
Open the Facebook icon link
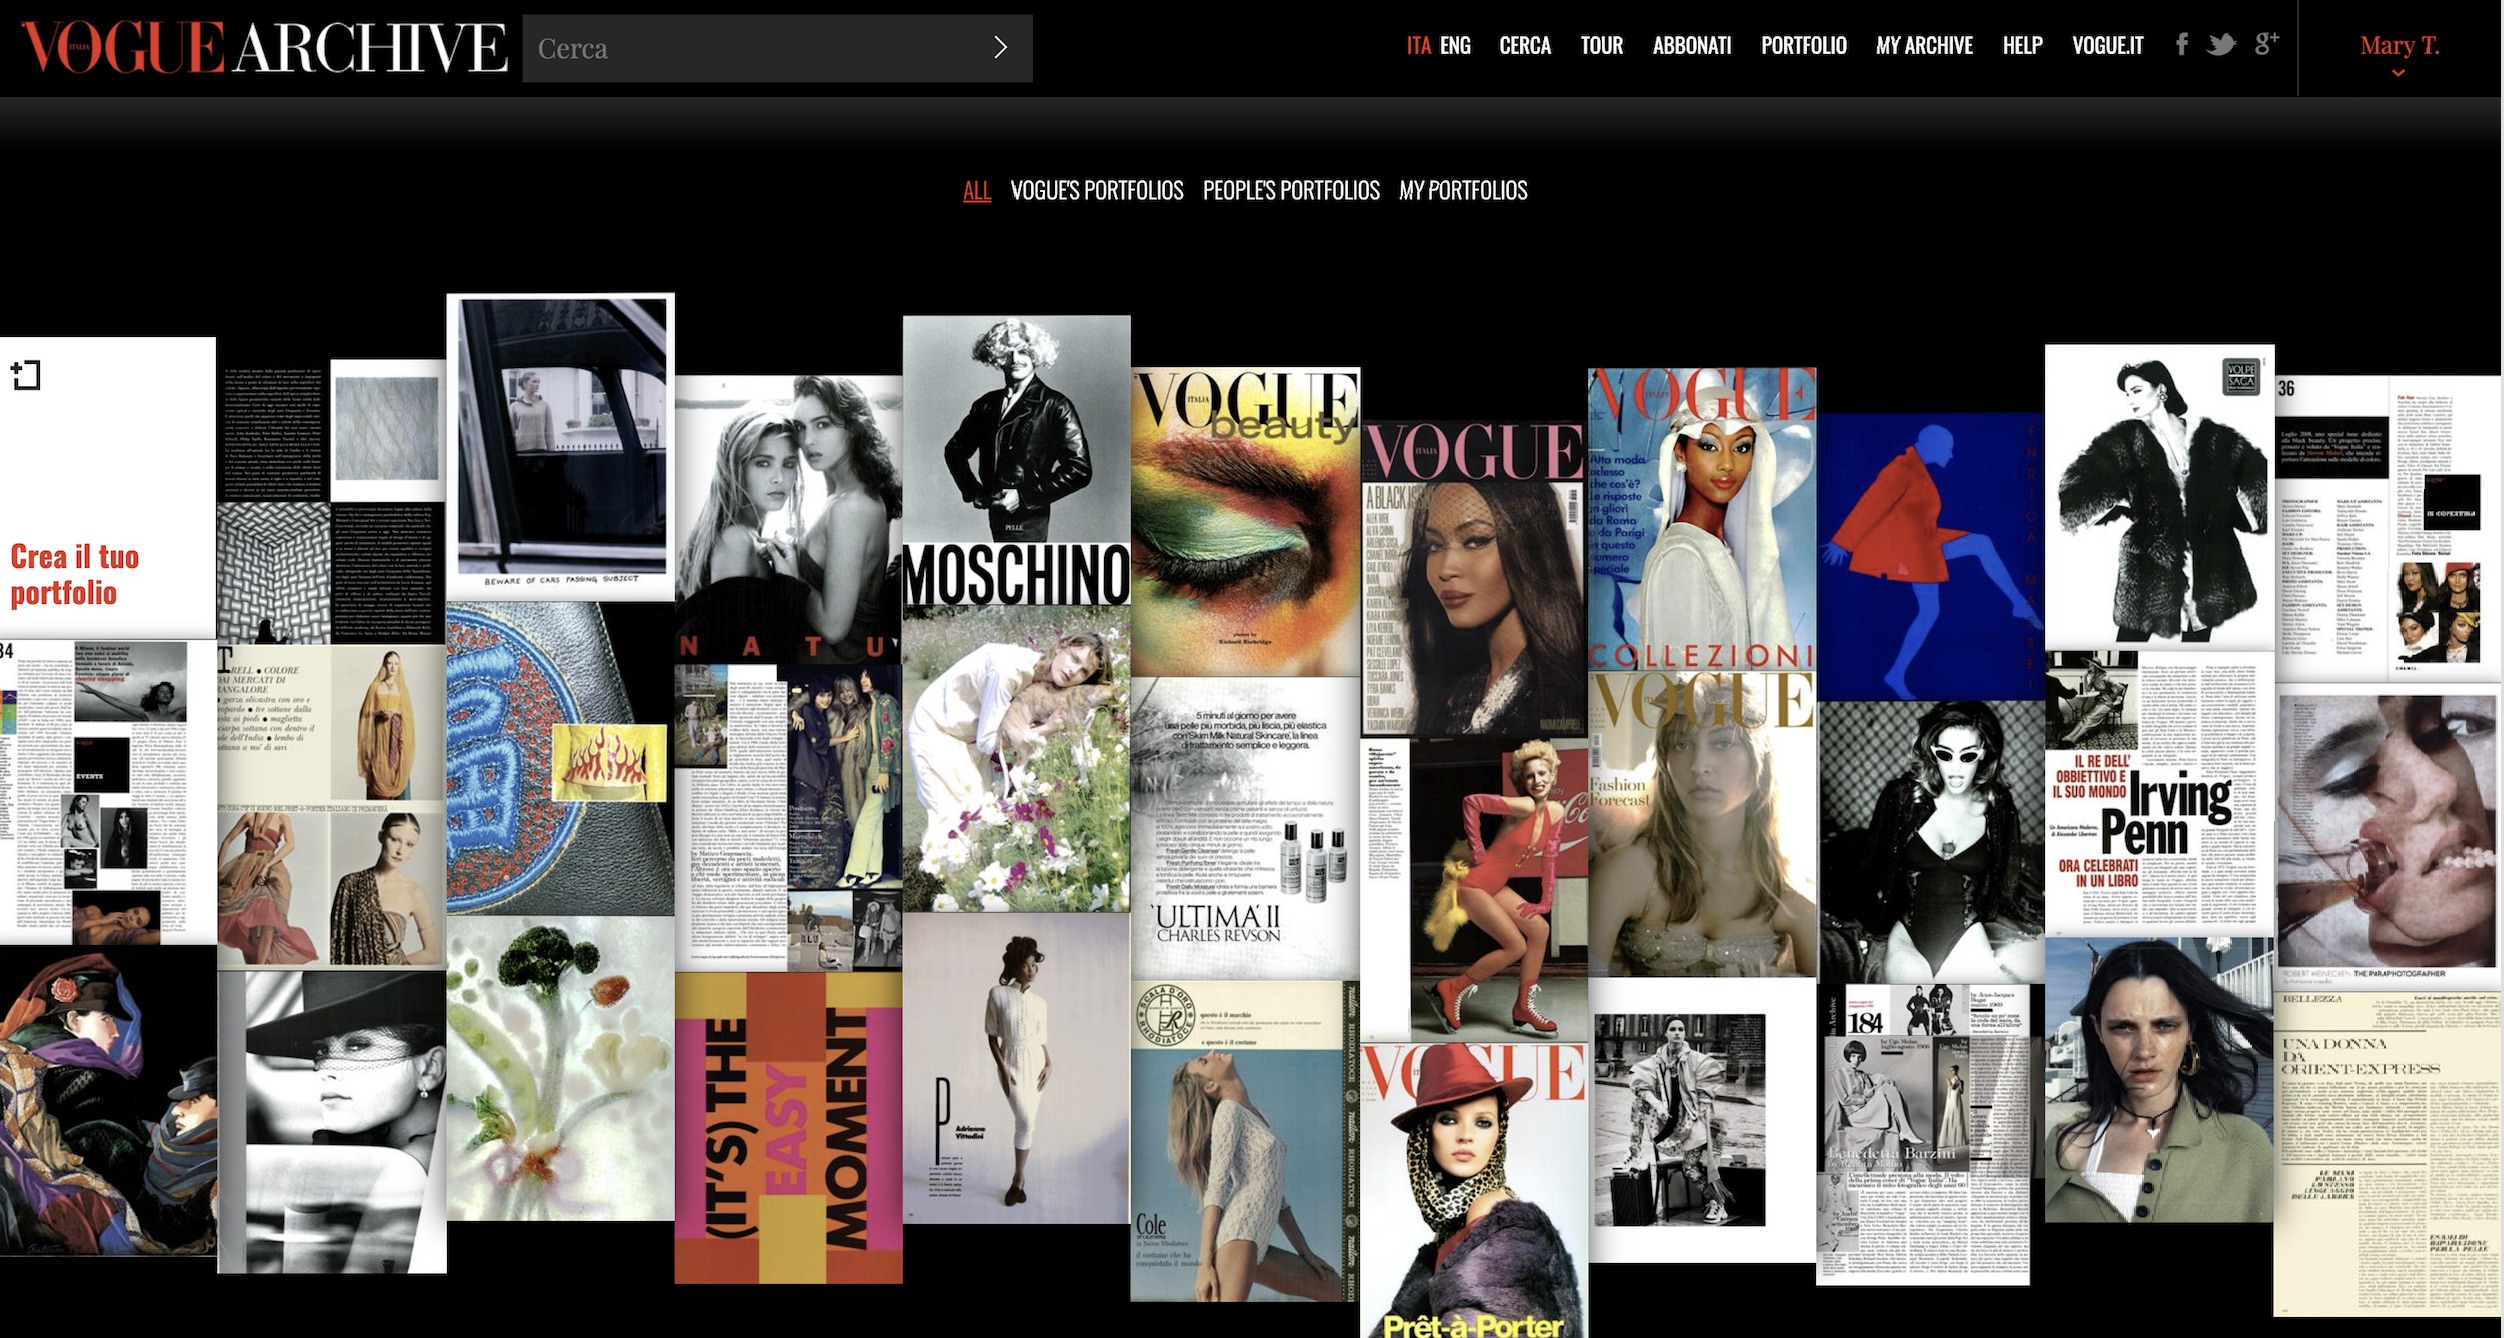(x=2181, y=45)
